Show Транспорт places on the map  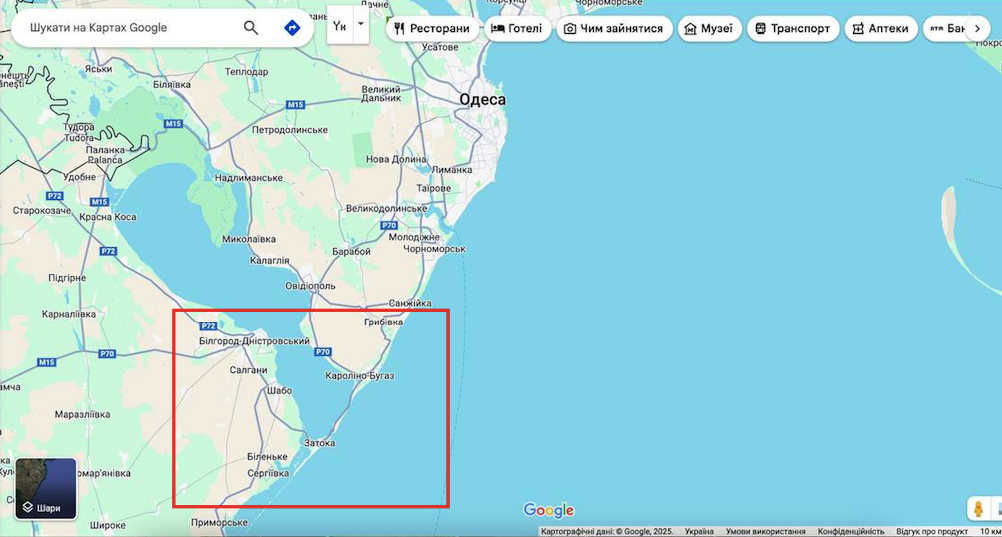coord(792,29)
